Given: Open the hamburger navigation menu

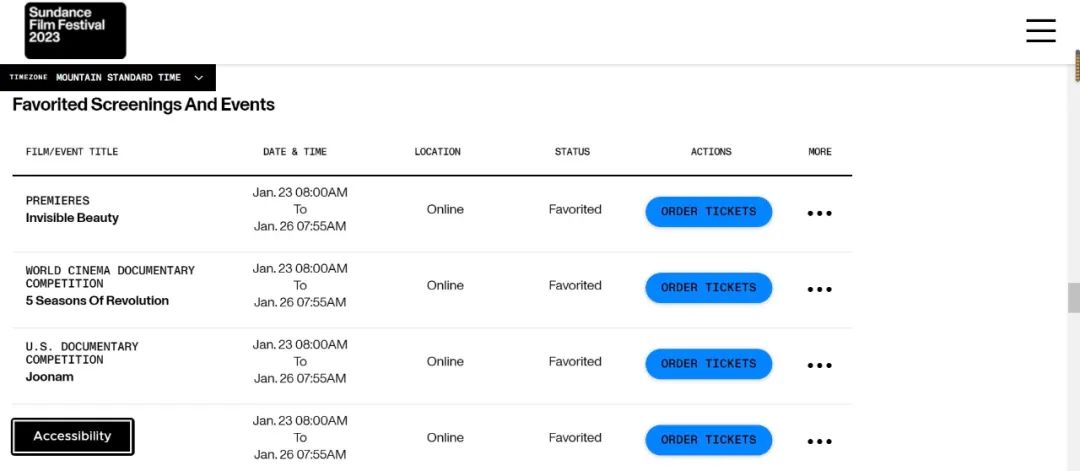Looking at the screenshot, I should [1040, 30].
